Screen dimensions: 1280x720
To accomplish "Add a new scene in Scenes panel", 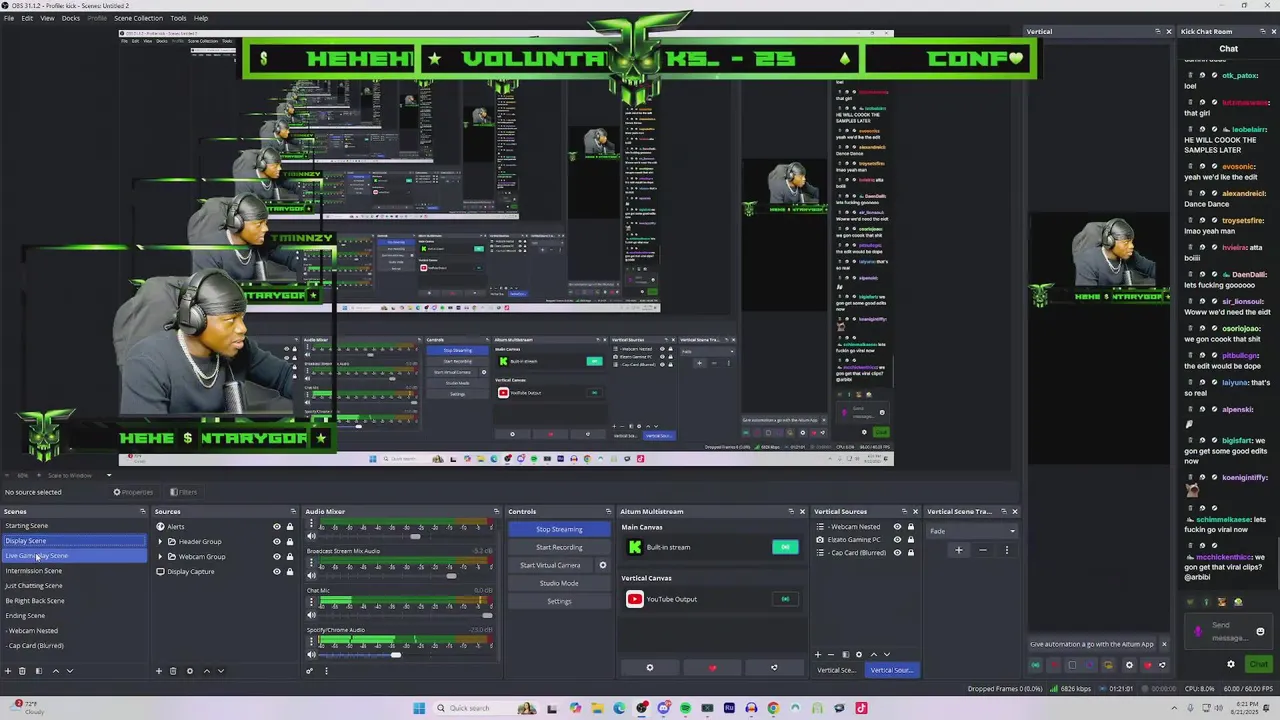I will click(8, 671).
